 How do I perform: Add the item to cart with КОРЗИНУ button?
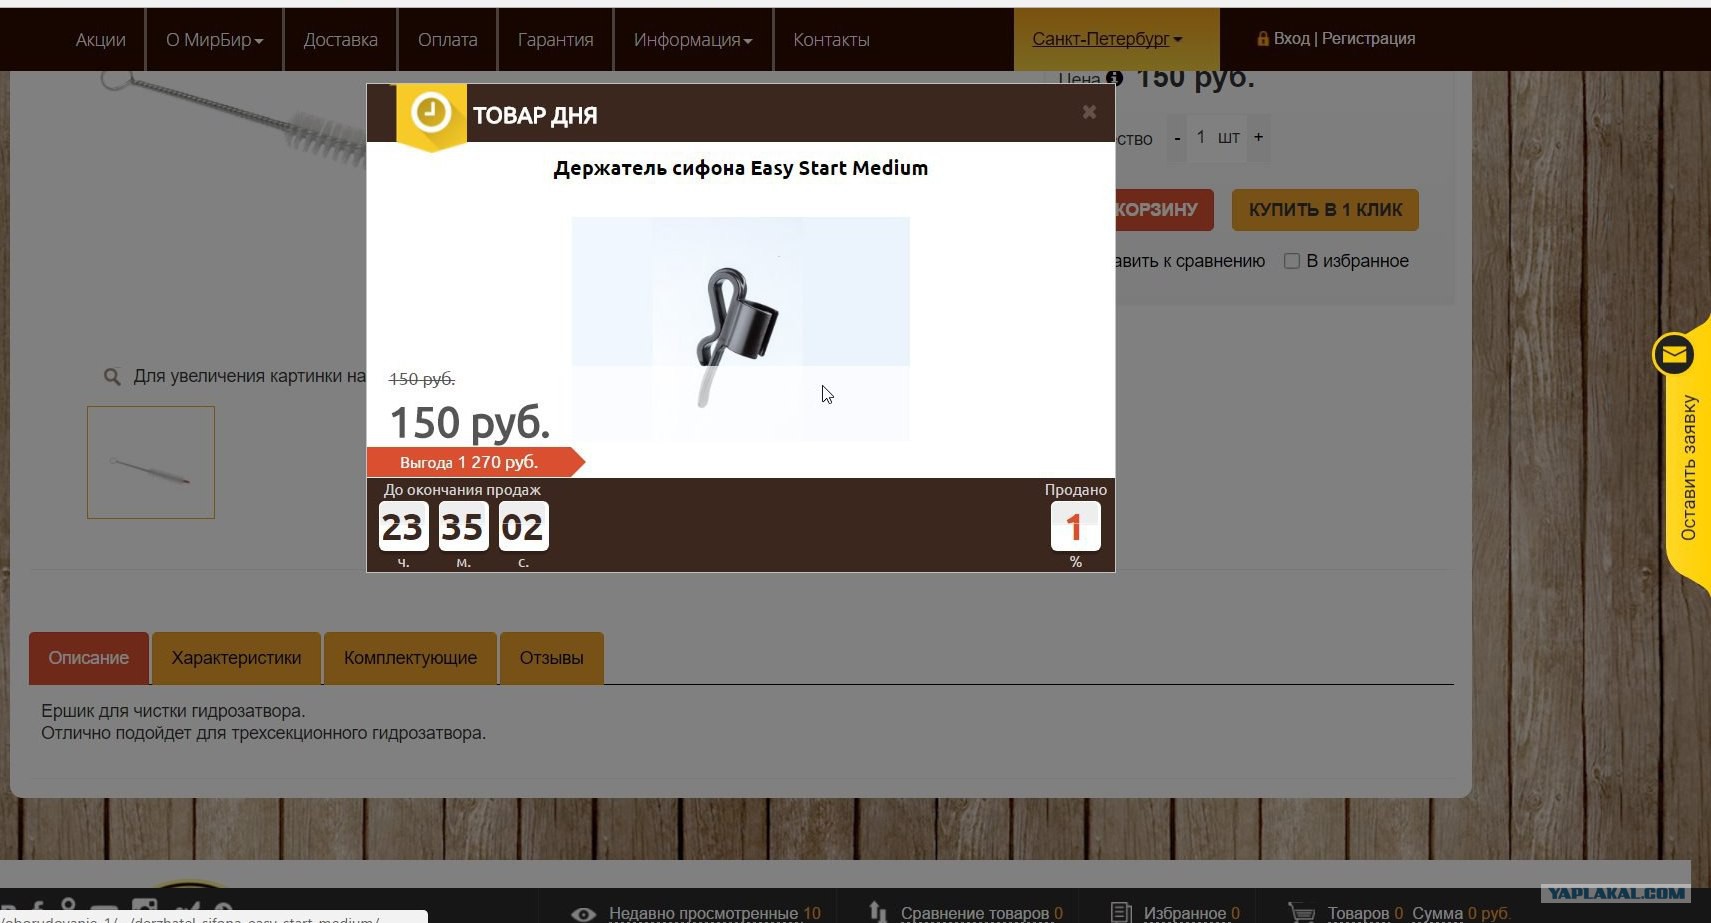(x=1164, y=210)
